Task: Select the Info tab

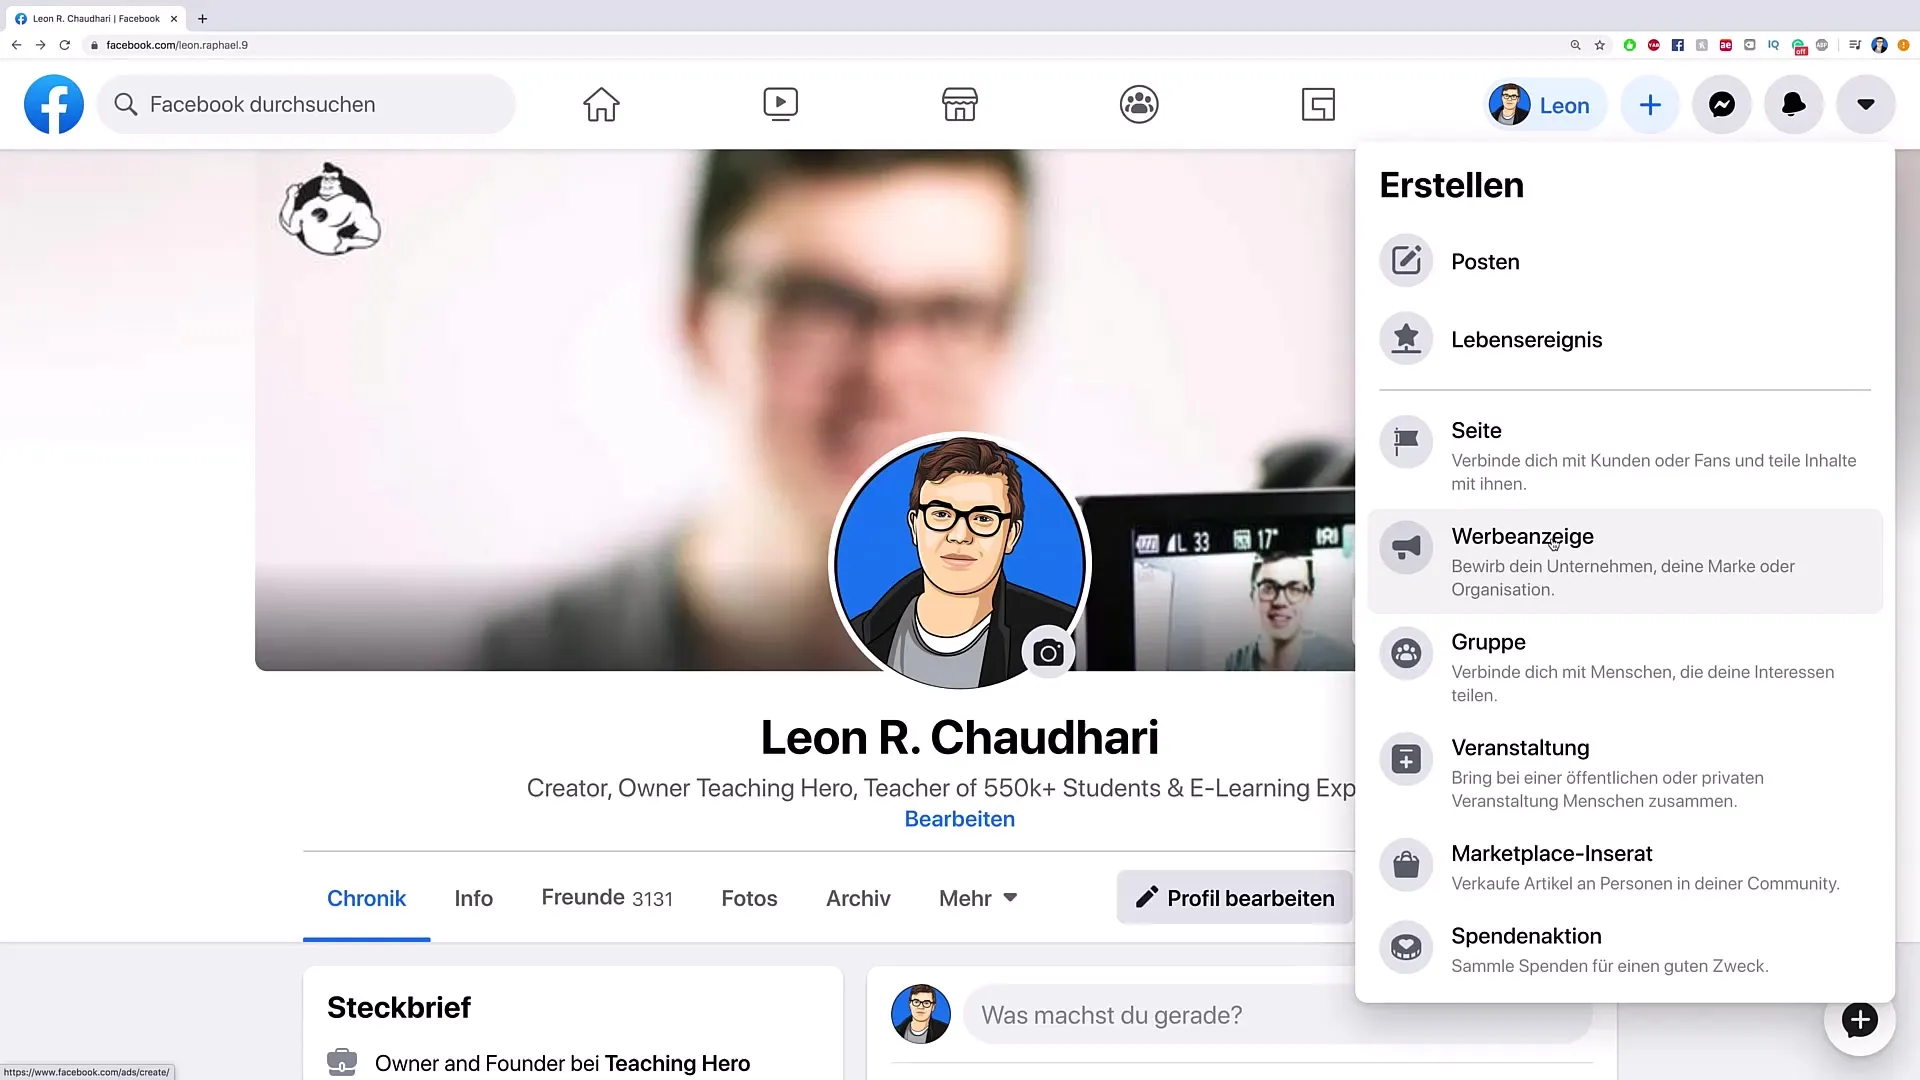Action: pos(473,897)
